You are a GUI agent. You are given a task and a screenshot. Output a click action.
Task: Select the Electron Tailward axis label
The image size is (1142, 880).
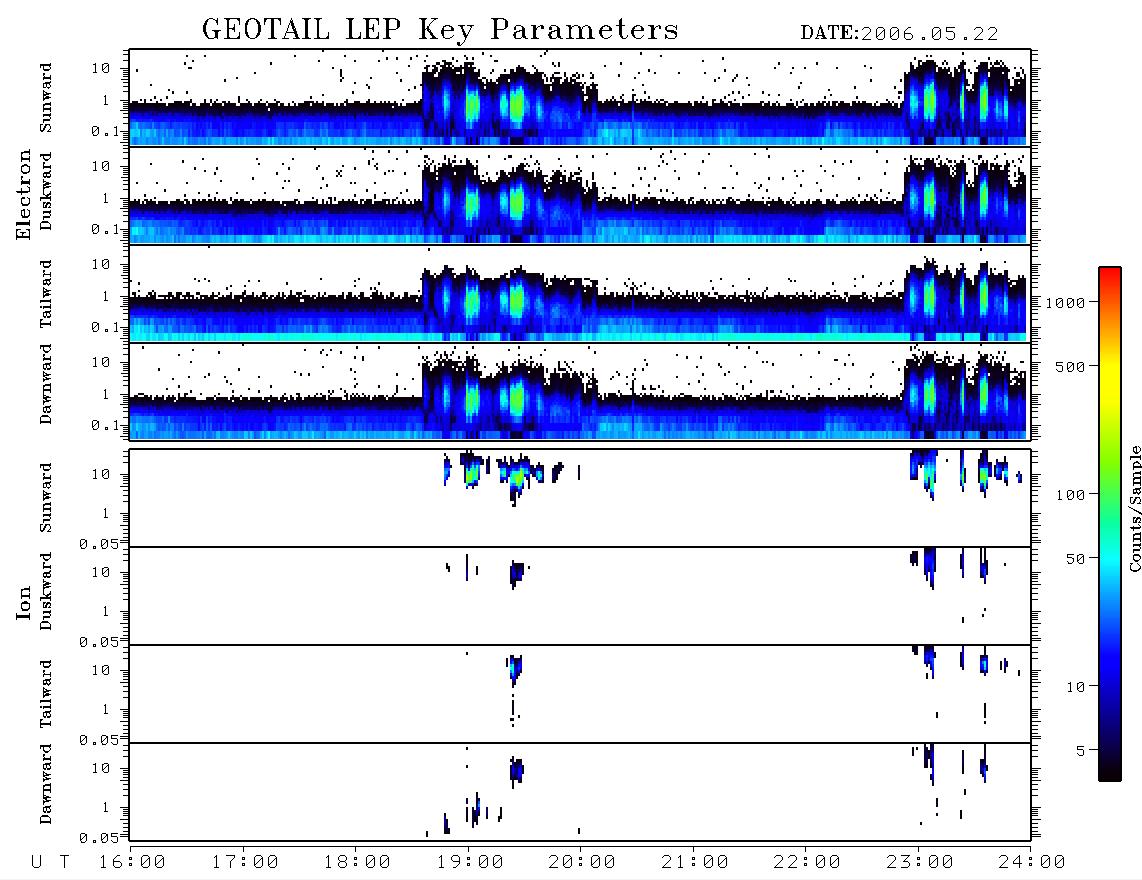point(46,294)
